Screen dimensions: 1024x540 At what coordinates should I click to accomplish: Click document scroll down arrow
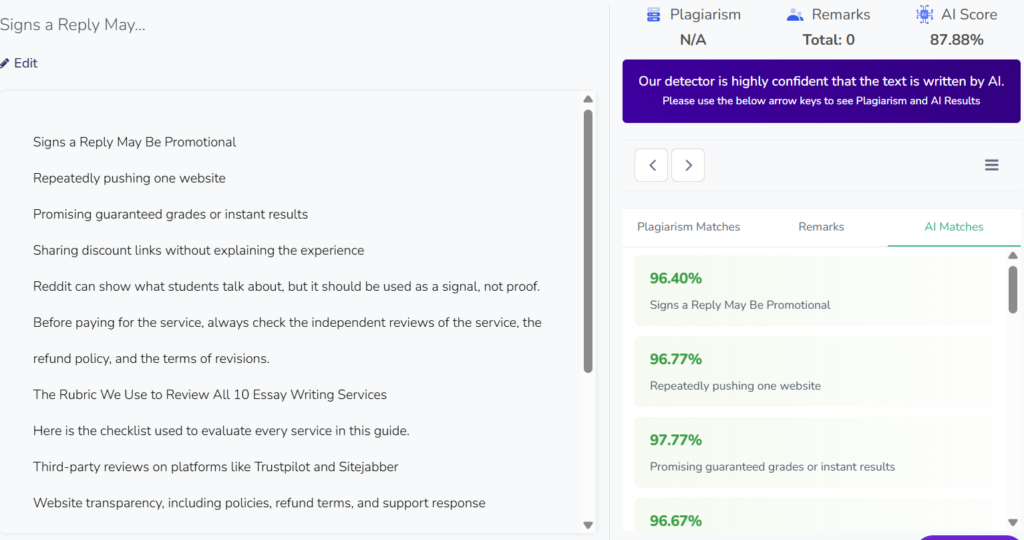(x=588, y=525)
